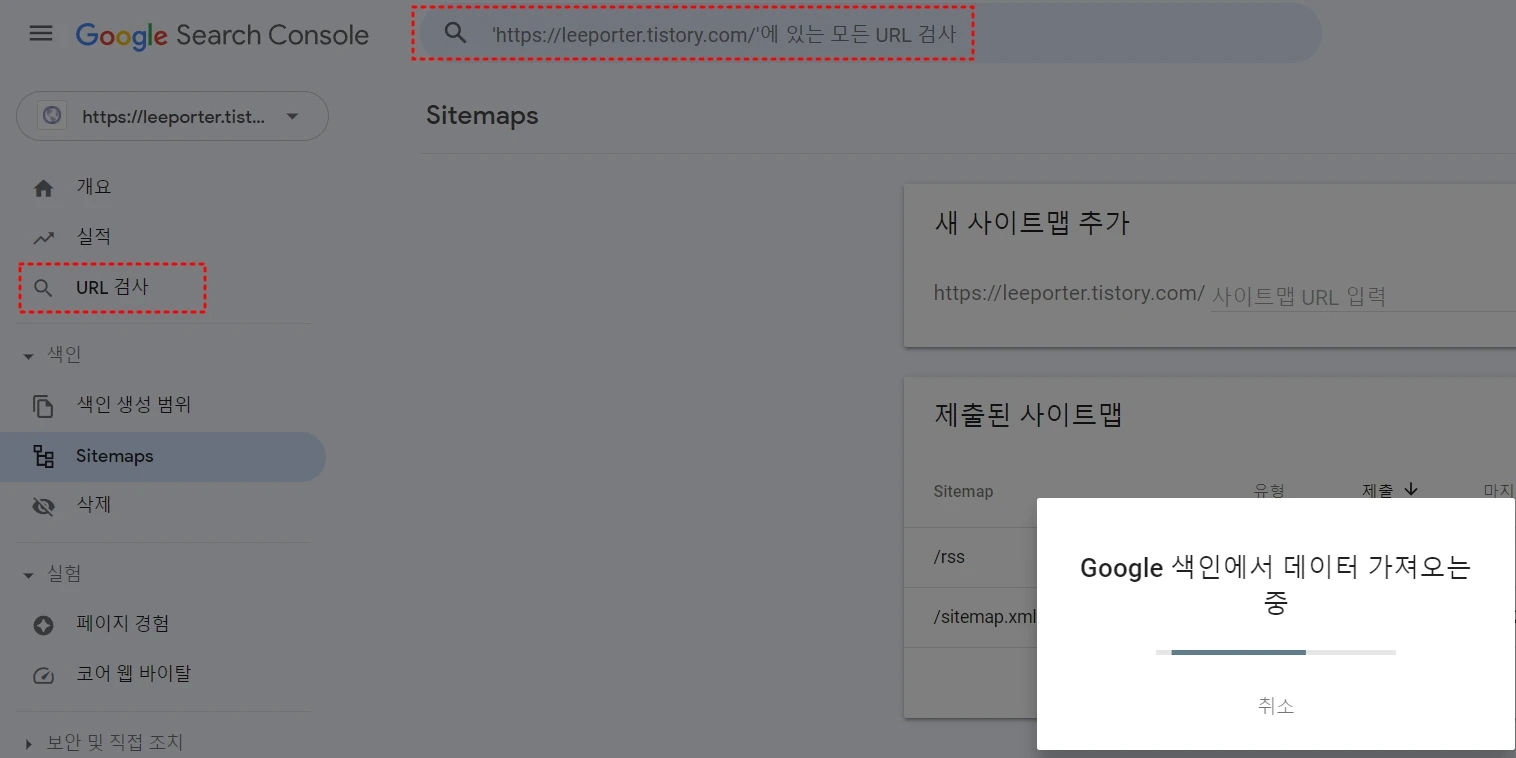This screenshot has width=1516, height=758.
Task: Expand the 보안 및 직접 조치 section
Action: (x=104, y=743)
